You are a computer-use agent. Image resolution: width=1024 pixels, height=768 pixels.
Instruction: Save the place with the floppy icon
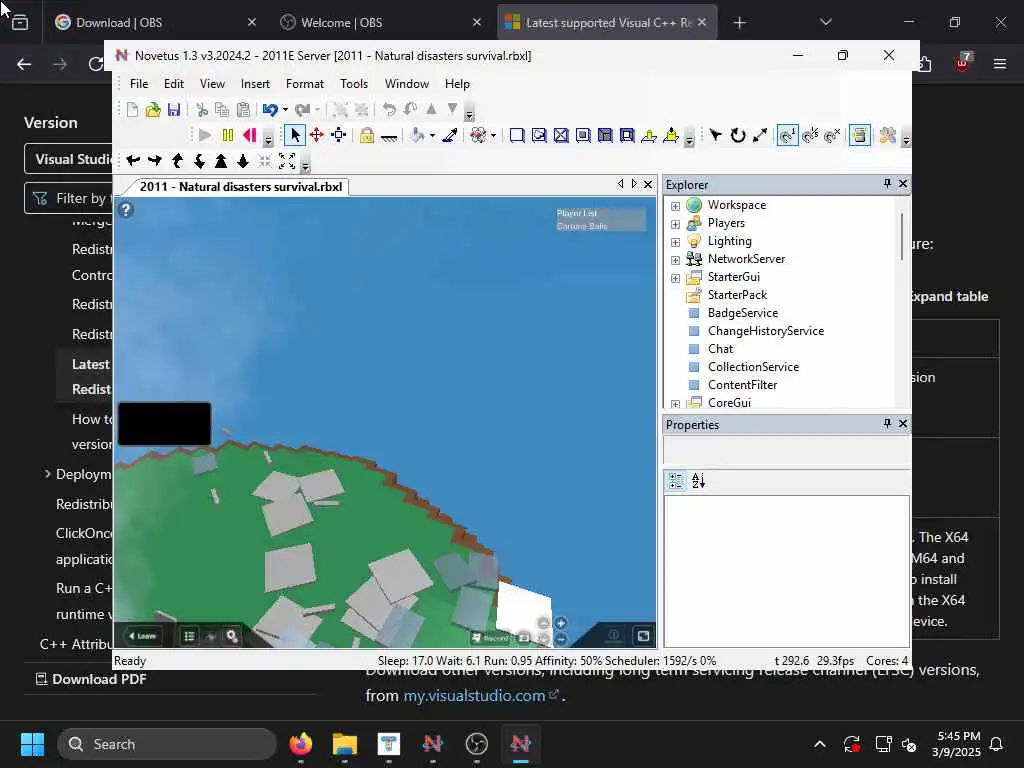click(174, 110)
